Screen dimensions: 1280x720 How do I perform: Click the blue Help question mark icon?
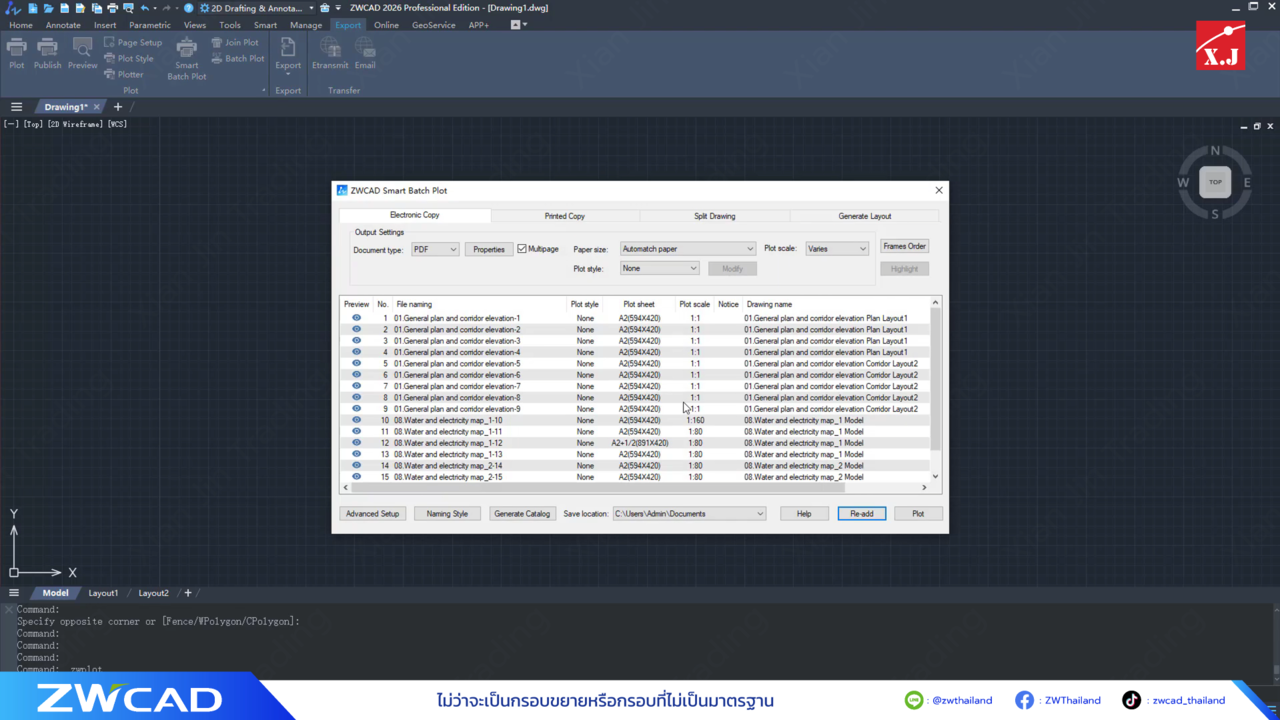189,8
